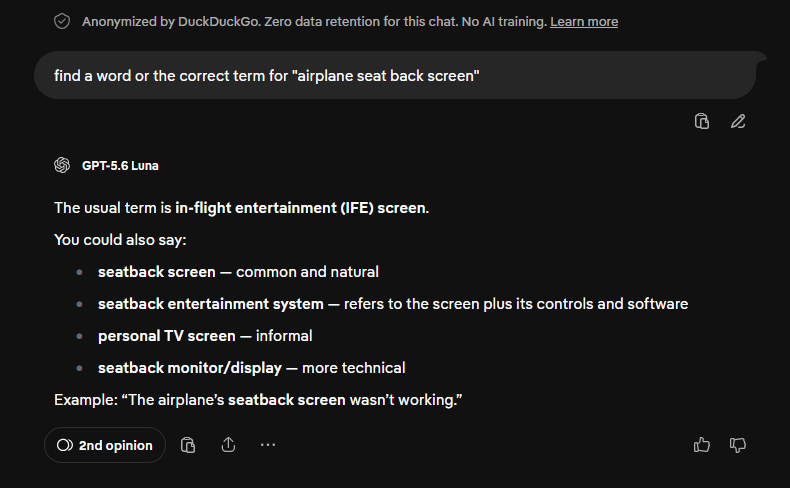Copy the assistant response
790x488 pixels.
pos(188,445)
